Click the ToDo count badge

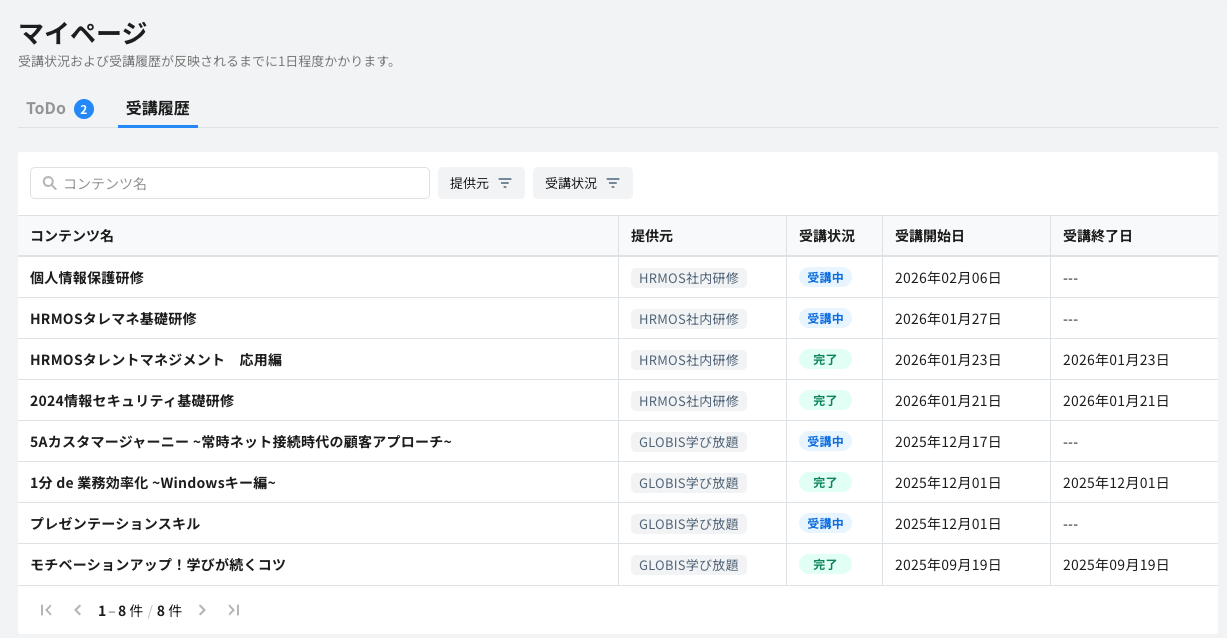coord(84,109)
